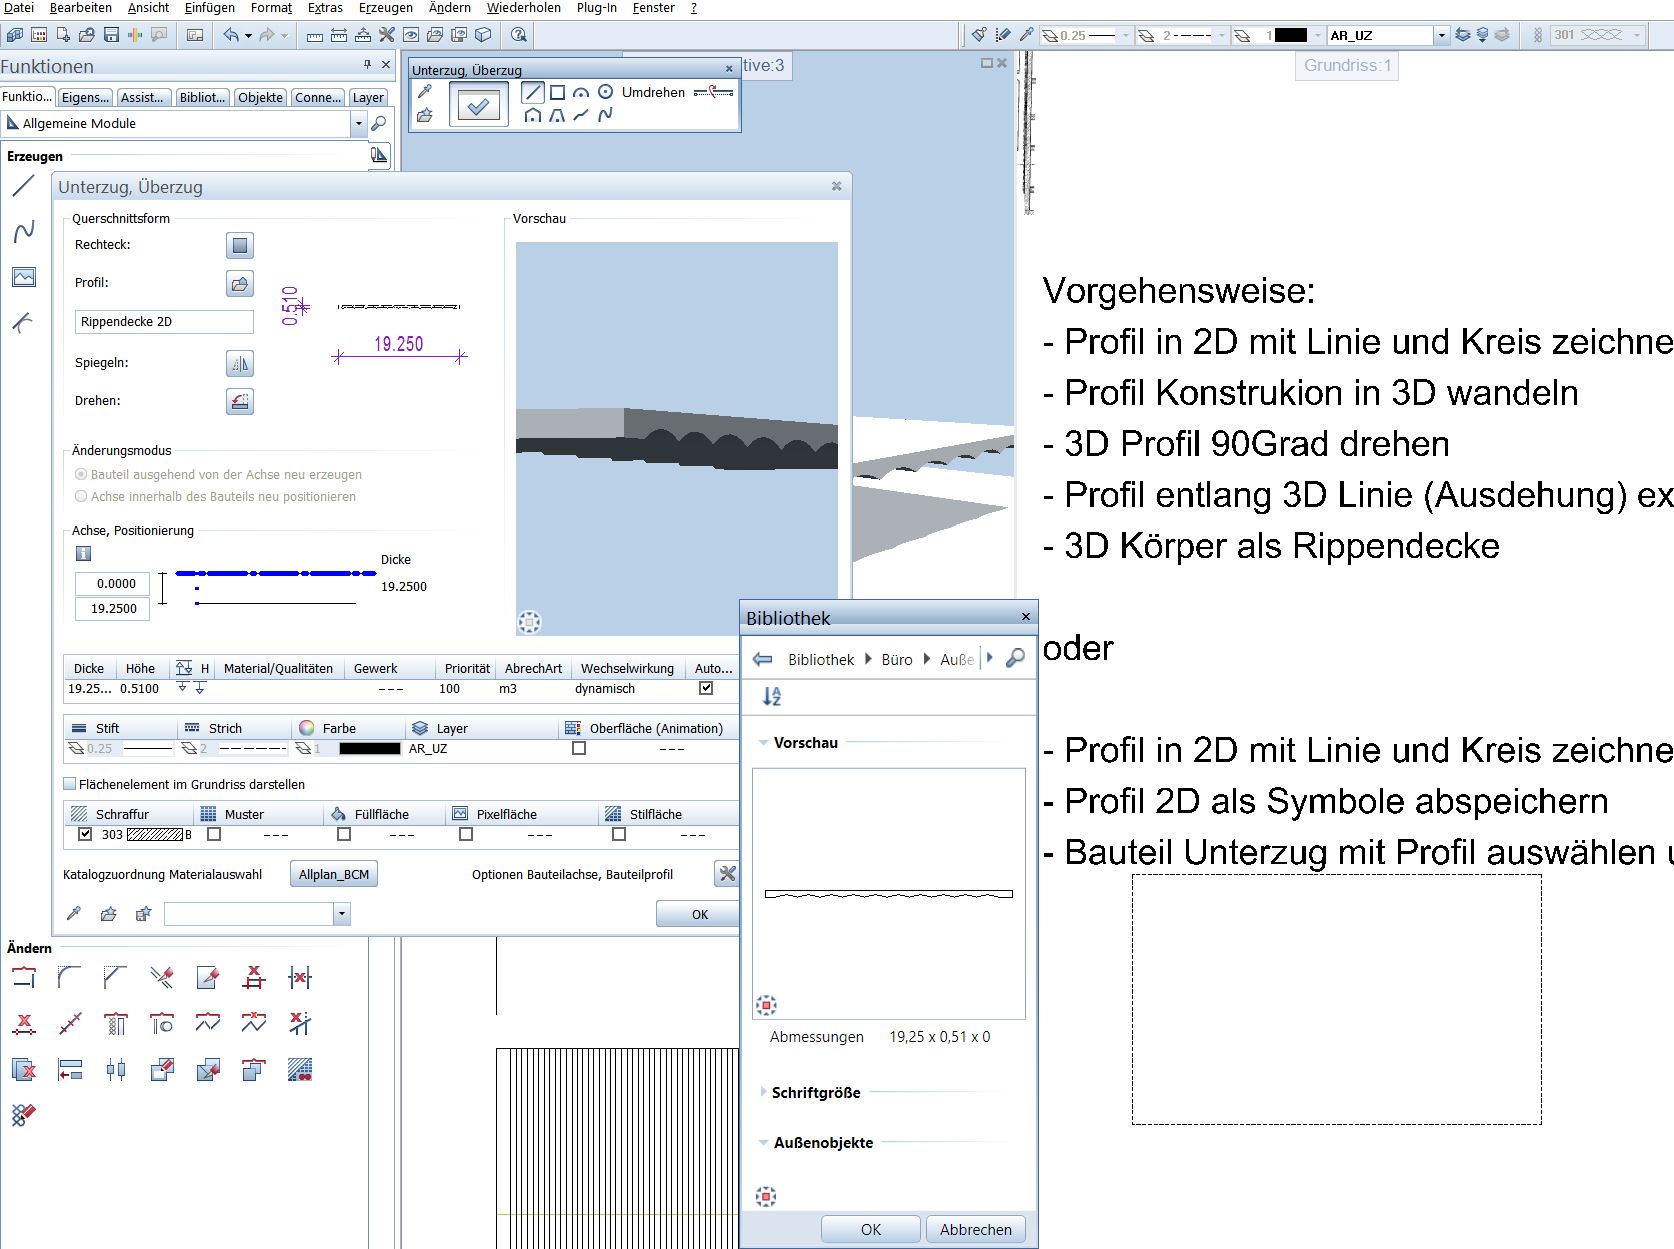Click Abbrechen in Bibliothek dialog
1674x1249 pixels.
click(976, 1229)
